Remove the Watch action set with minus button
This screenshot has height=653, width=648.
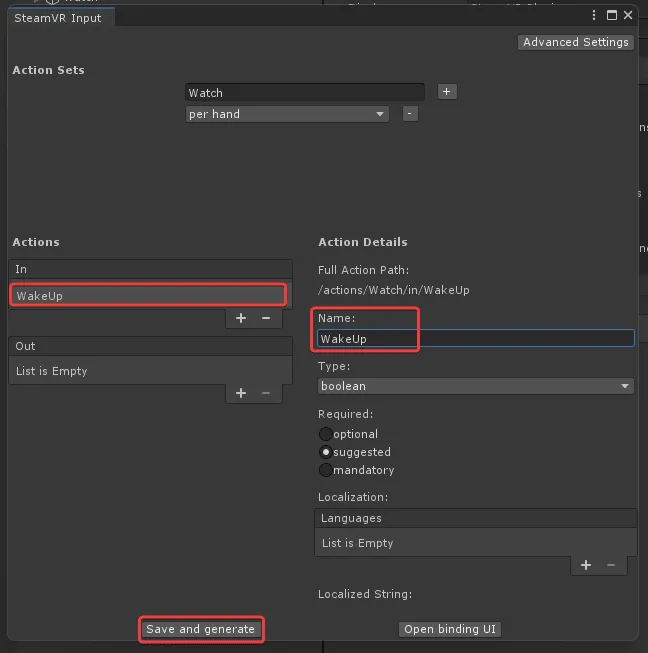tap(410, 114)
